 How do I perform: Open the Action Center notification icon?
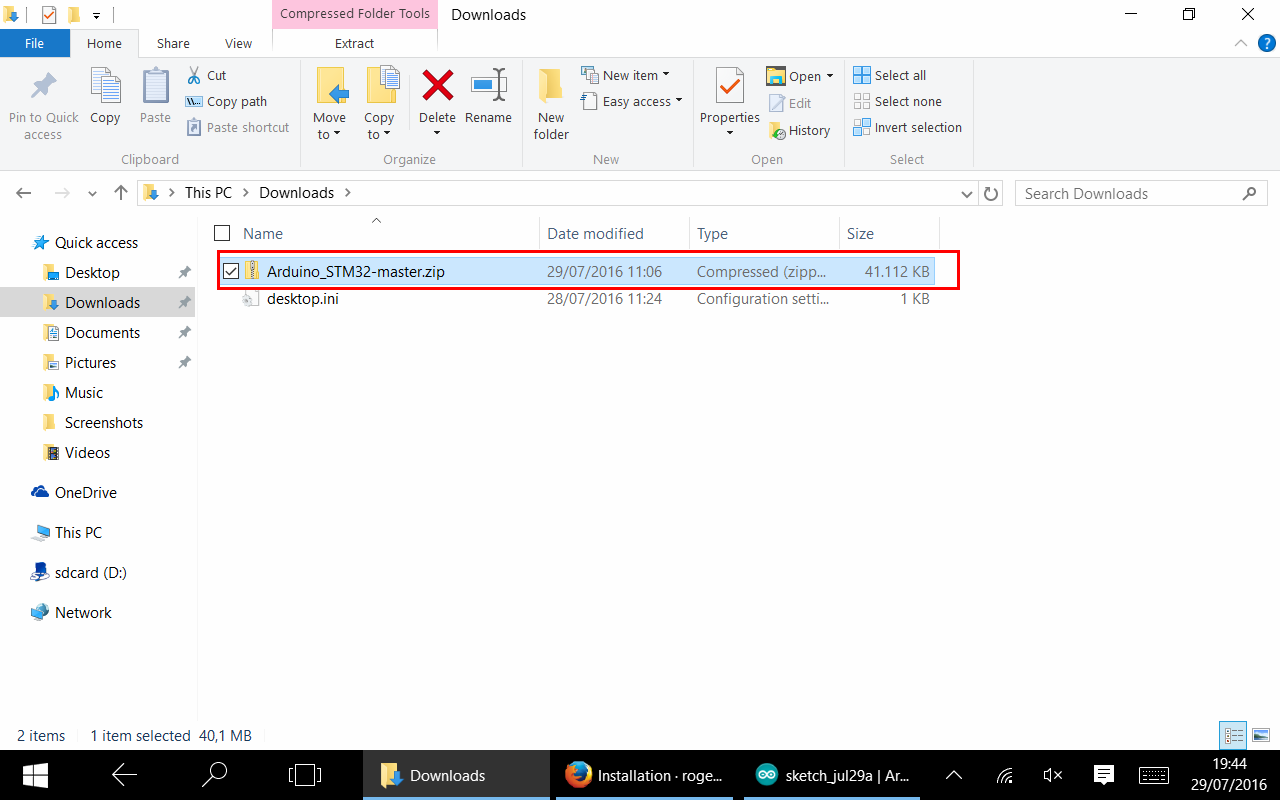1104,775
